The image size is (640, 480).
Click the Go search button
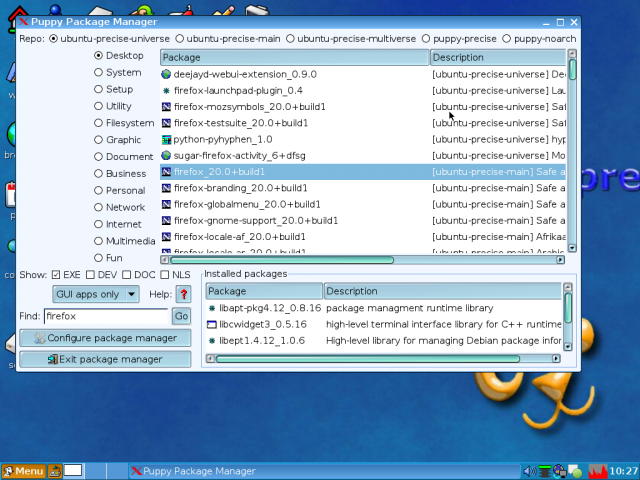click(x=181, y=316)
